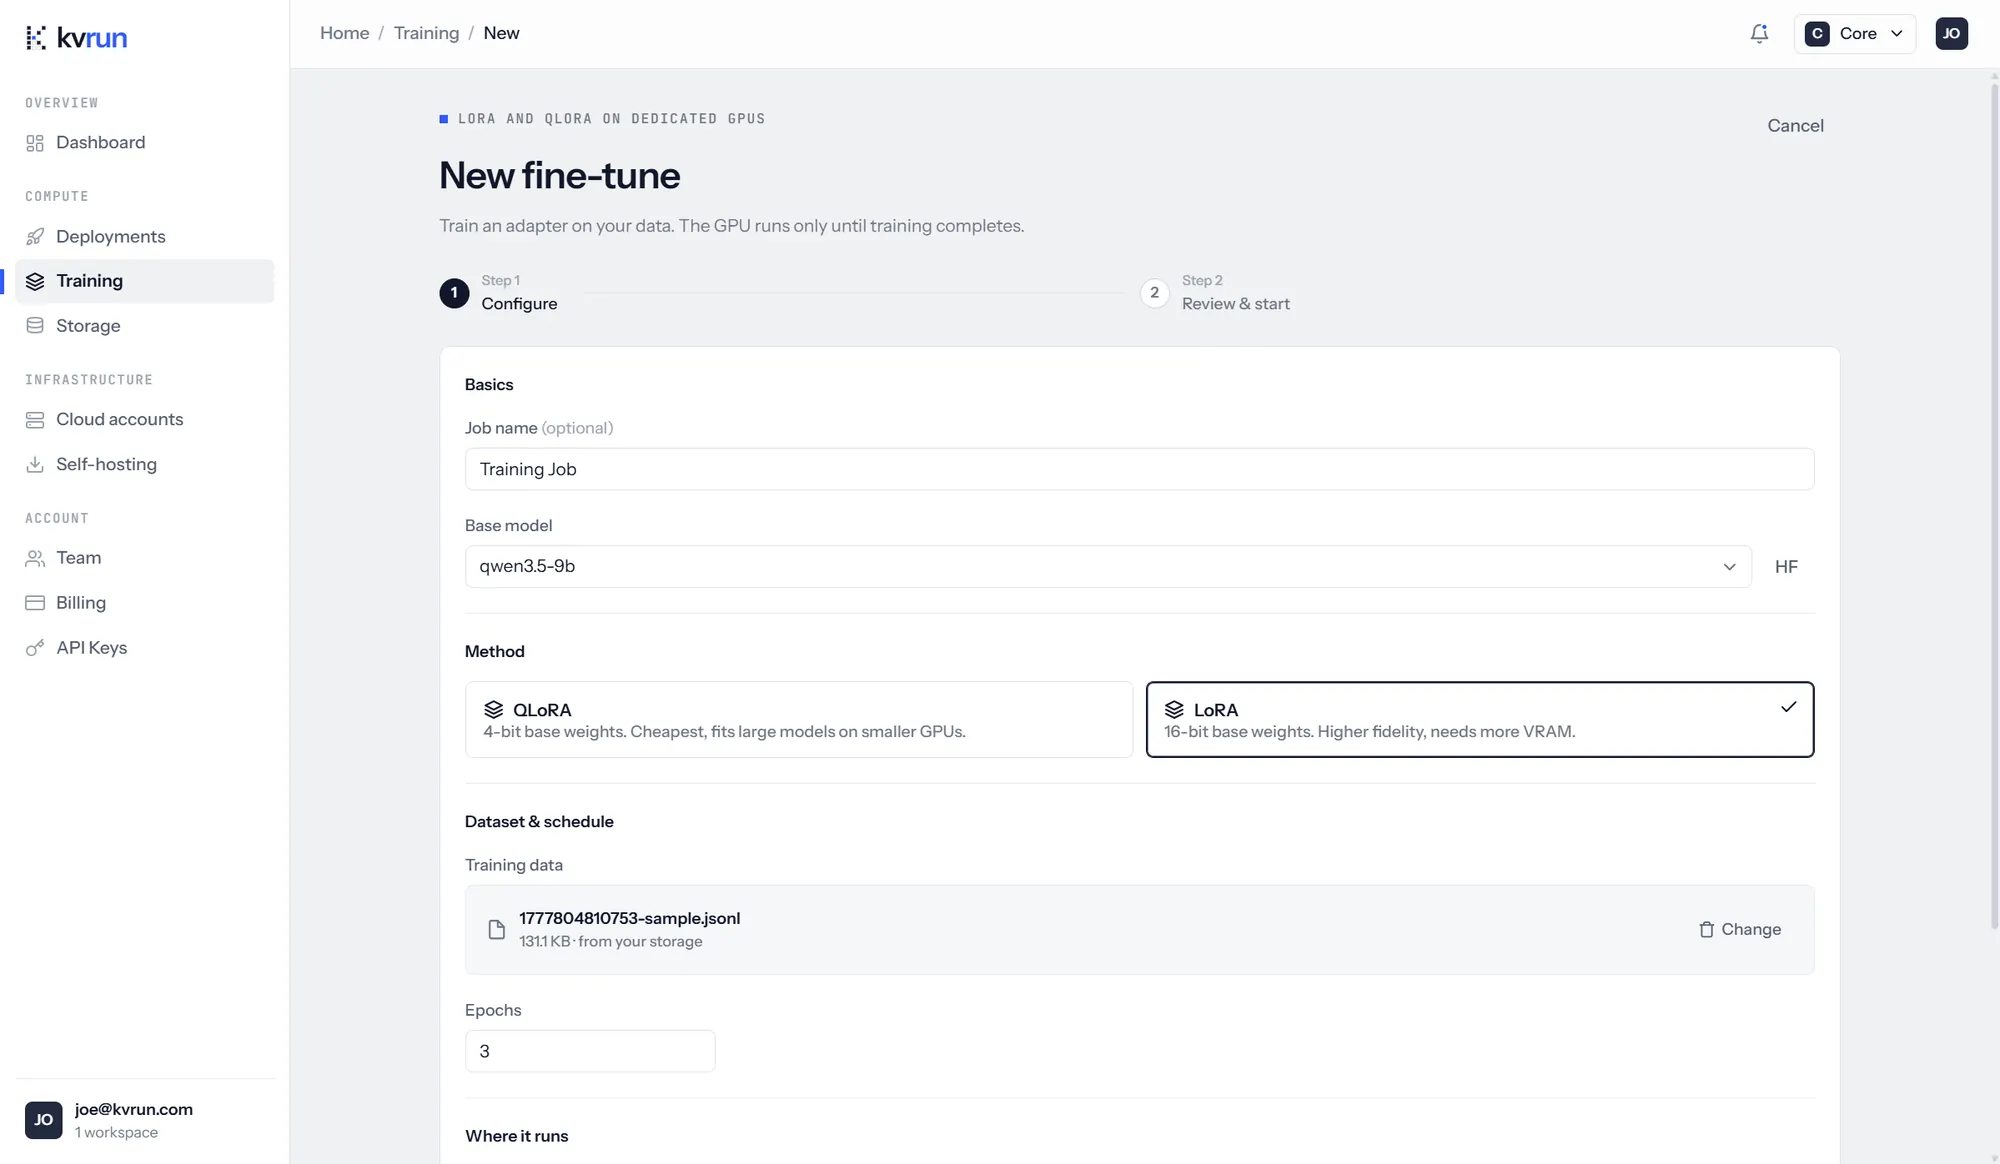The image size is (2000, 1164).
Task: Select the Training sidebar item
Action: (x=144, y=281)
